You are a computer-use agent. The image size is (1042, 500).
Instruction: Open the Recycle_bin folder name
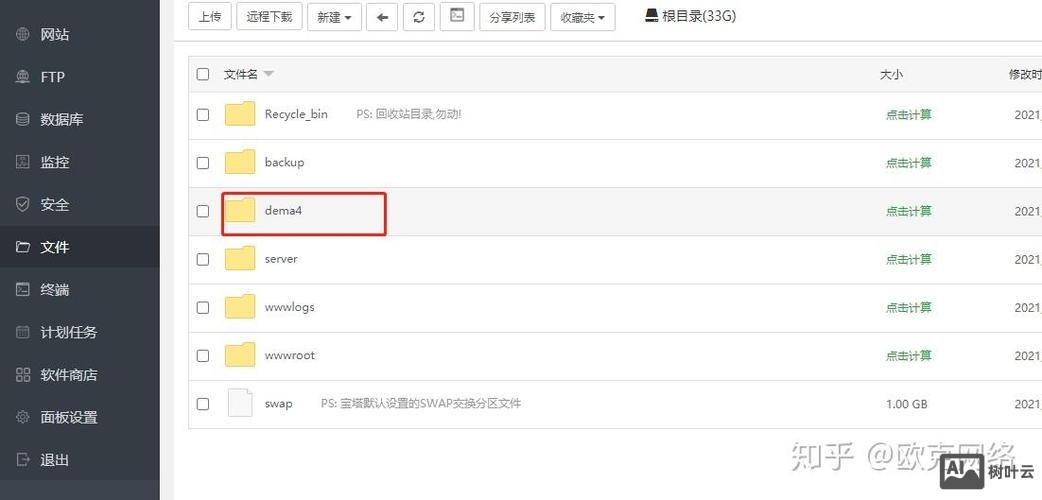click(296, 114)
